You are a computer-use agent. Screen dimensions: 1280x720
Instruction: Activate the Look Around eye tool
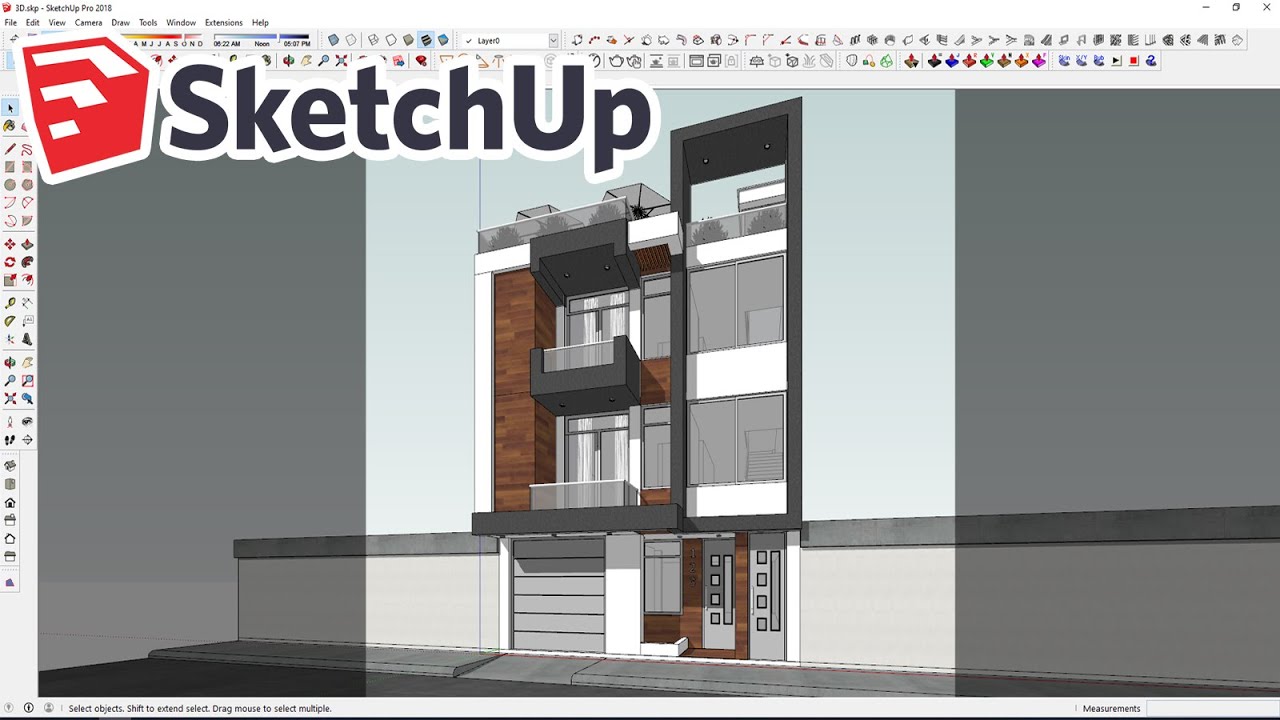[x=27, y=421]
